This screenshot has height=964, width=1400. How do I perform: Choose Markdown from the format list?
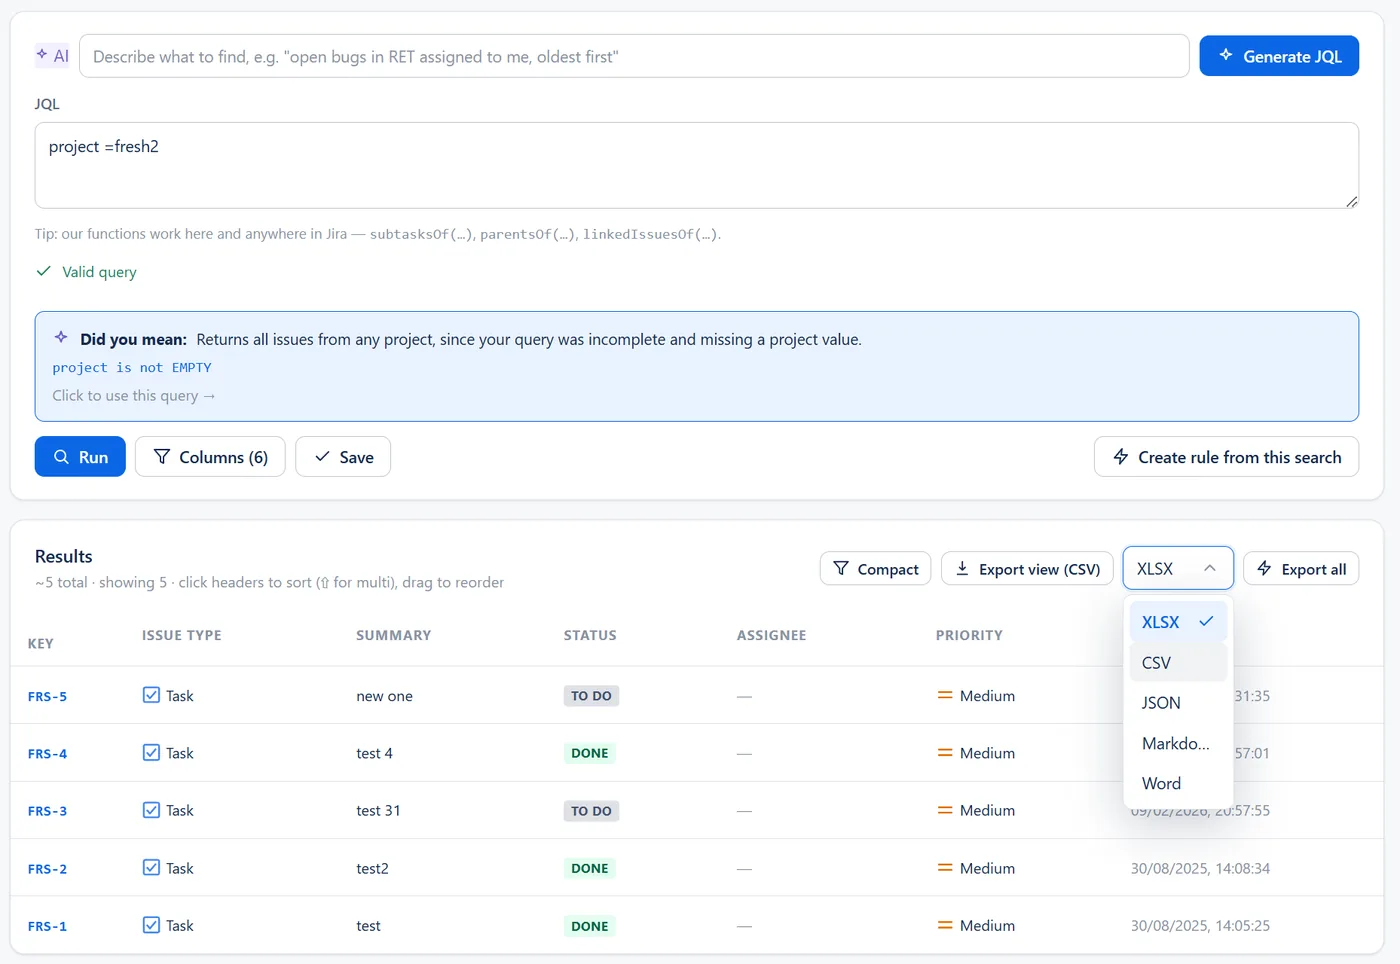[1178, 743]
